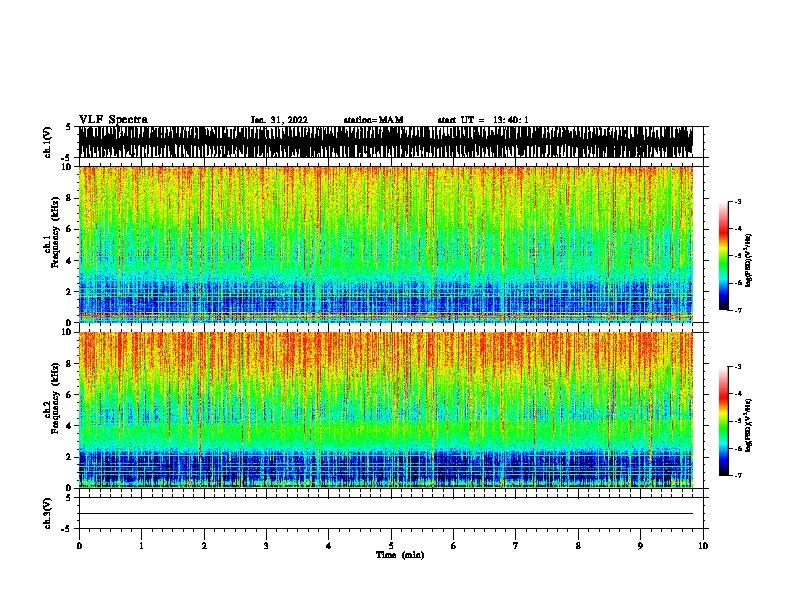Click the "-5" tick on ch.3(V) axis
Viewport: 792px width, 612px height.
pos(66,529)
